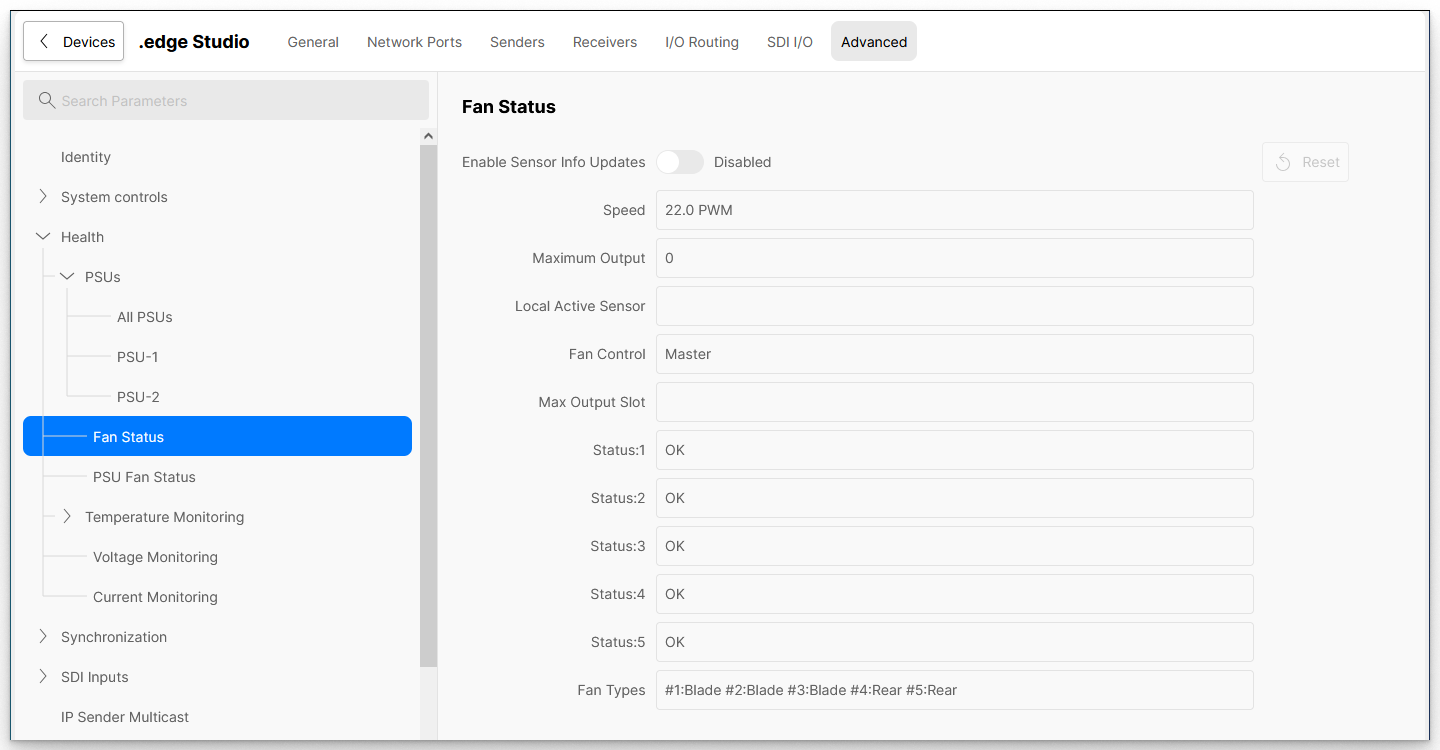The height and width of the screenshot is (750, 1440).
Task: Select PSU Fan Status item
Action: tap(144, 477)
